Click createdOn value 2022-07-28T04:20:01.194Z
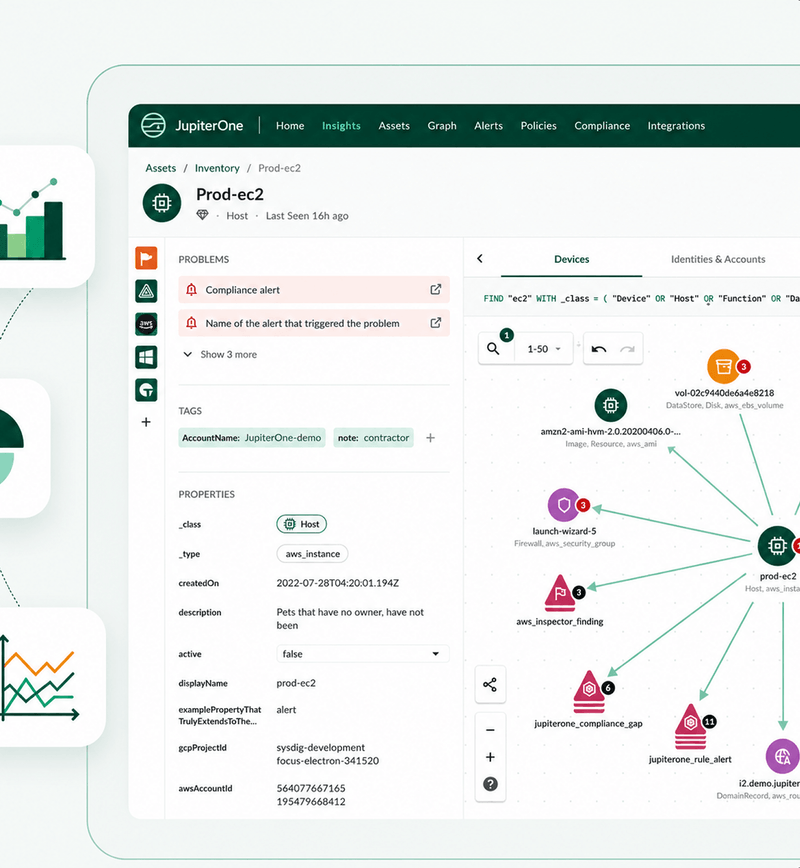800x868 pixels. point(338,583)
